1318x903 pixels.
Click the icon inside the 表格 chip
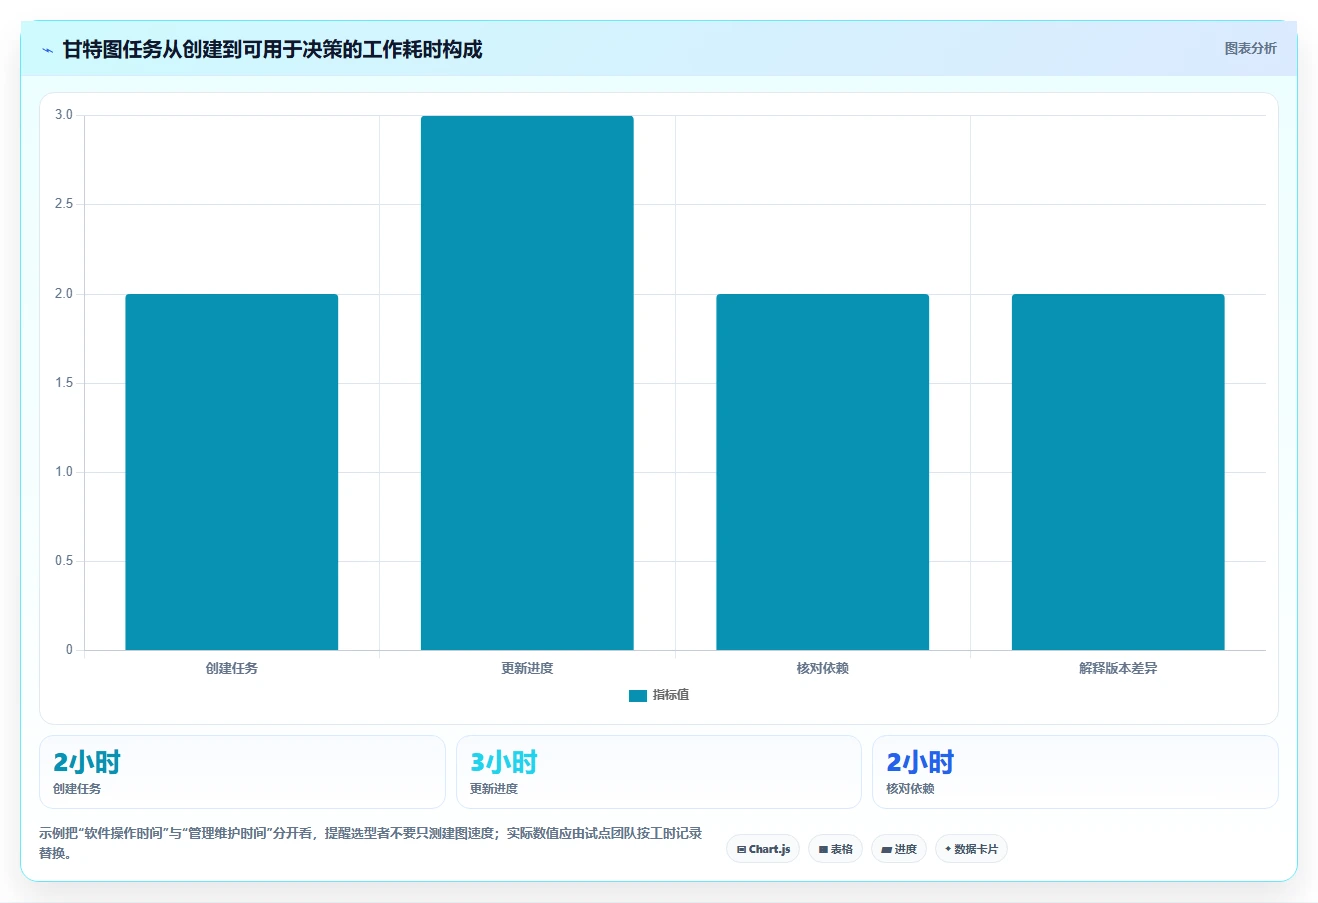(x=823, y=849)
